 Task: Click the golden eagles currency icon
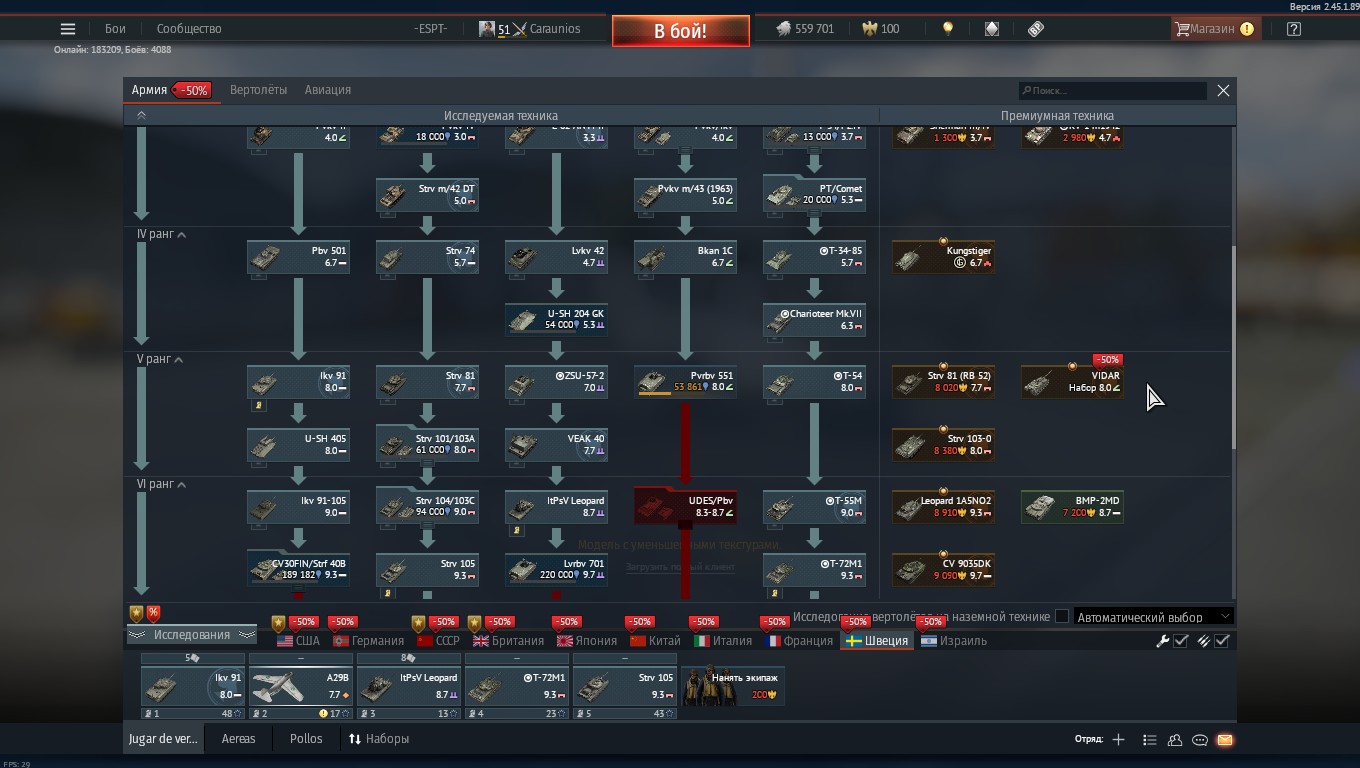point(869,29)
